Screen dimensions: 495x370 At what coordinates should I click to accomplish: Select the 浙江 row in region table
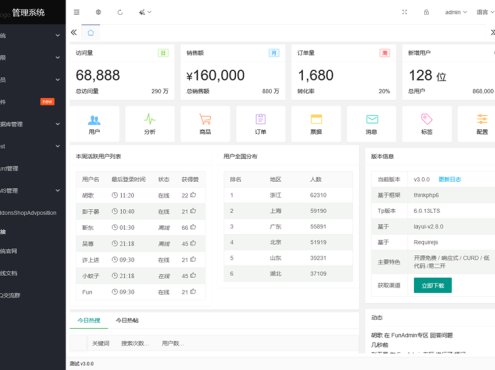click(x=288, y=195)
